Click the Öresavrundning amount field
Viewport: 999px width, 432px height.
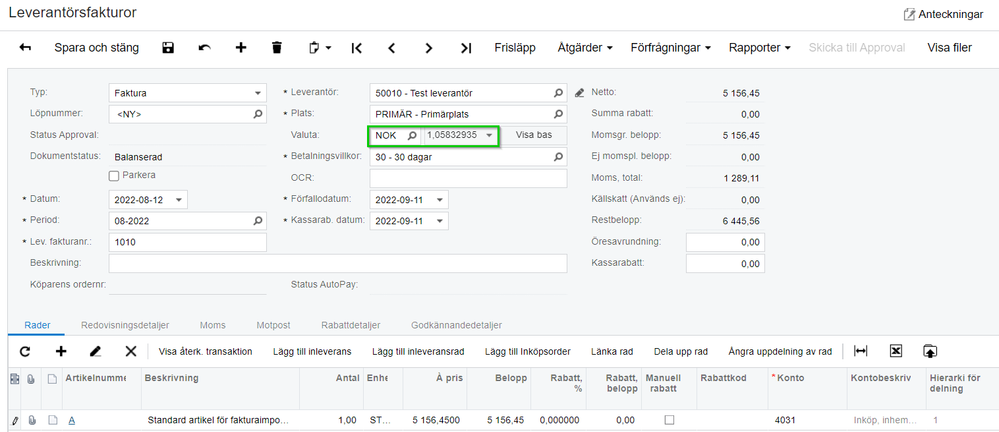(x=725, y=242)
